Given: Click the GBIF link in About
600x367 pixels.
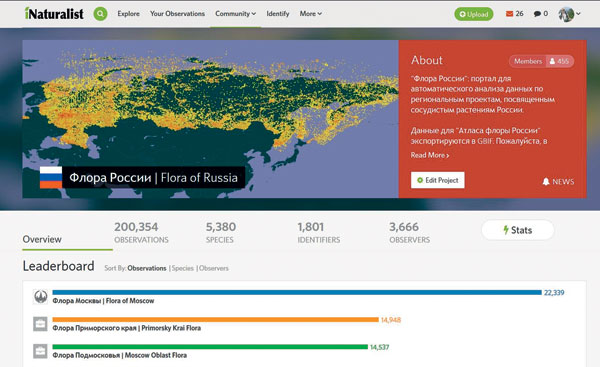Looking at the screenshot, I should pyautogui.click(x=485, y=141).
